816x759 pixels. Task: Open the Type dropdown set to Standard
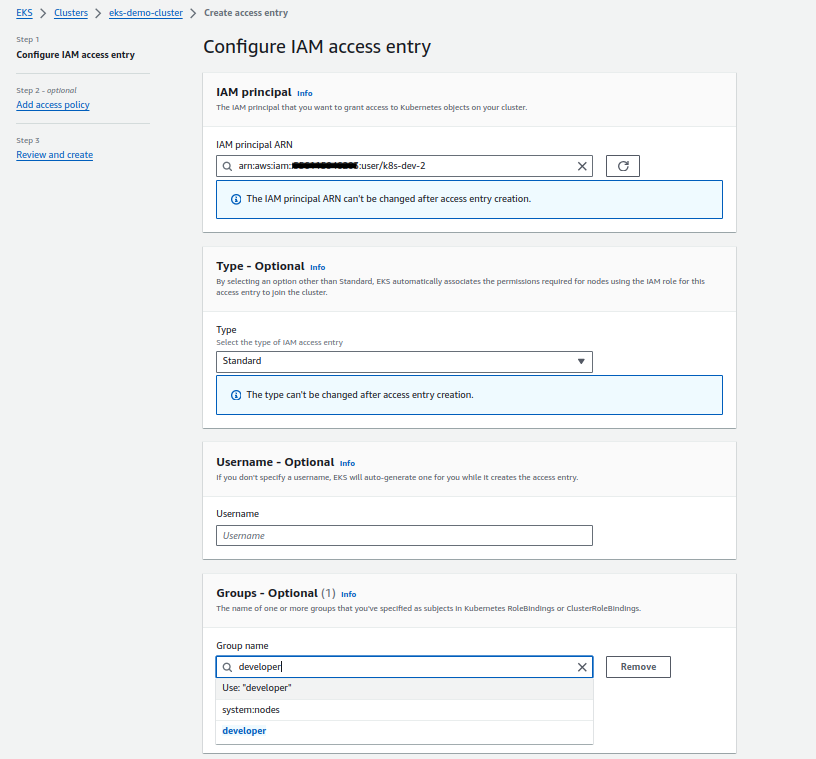click(404, 361)
